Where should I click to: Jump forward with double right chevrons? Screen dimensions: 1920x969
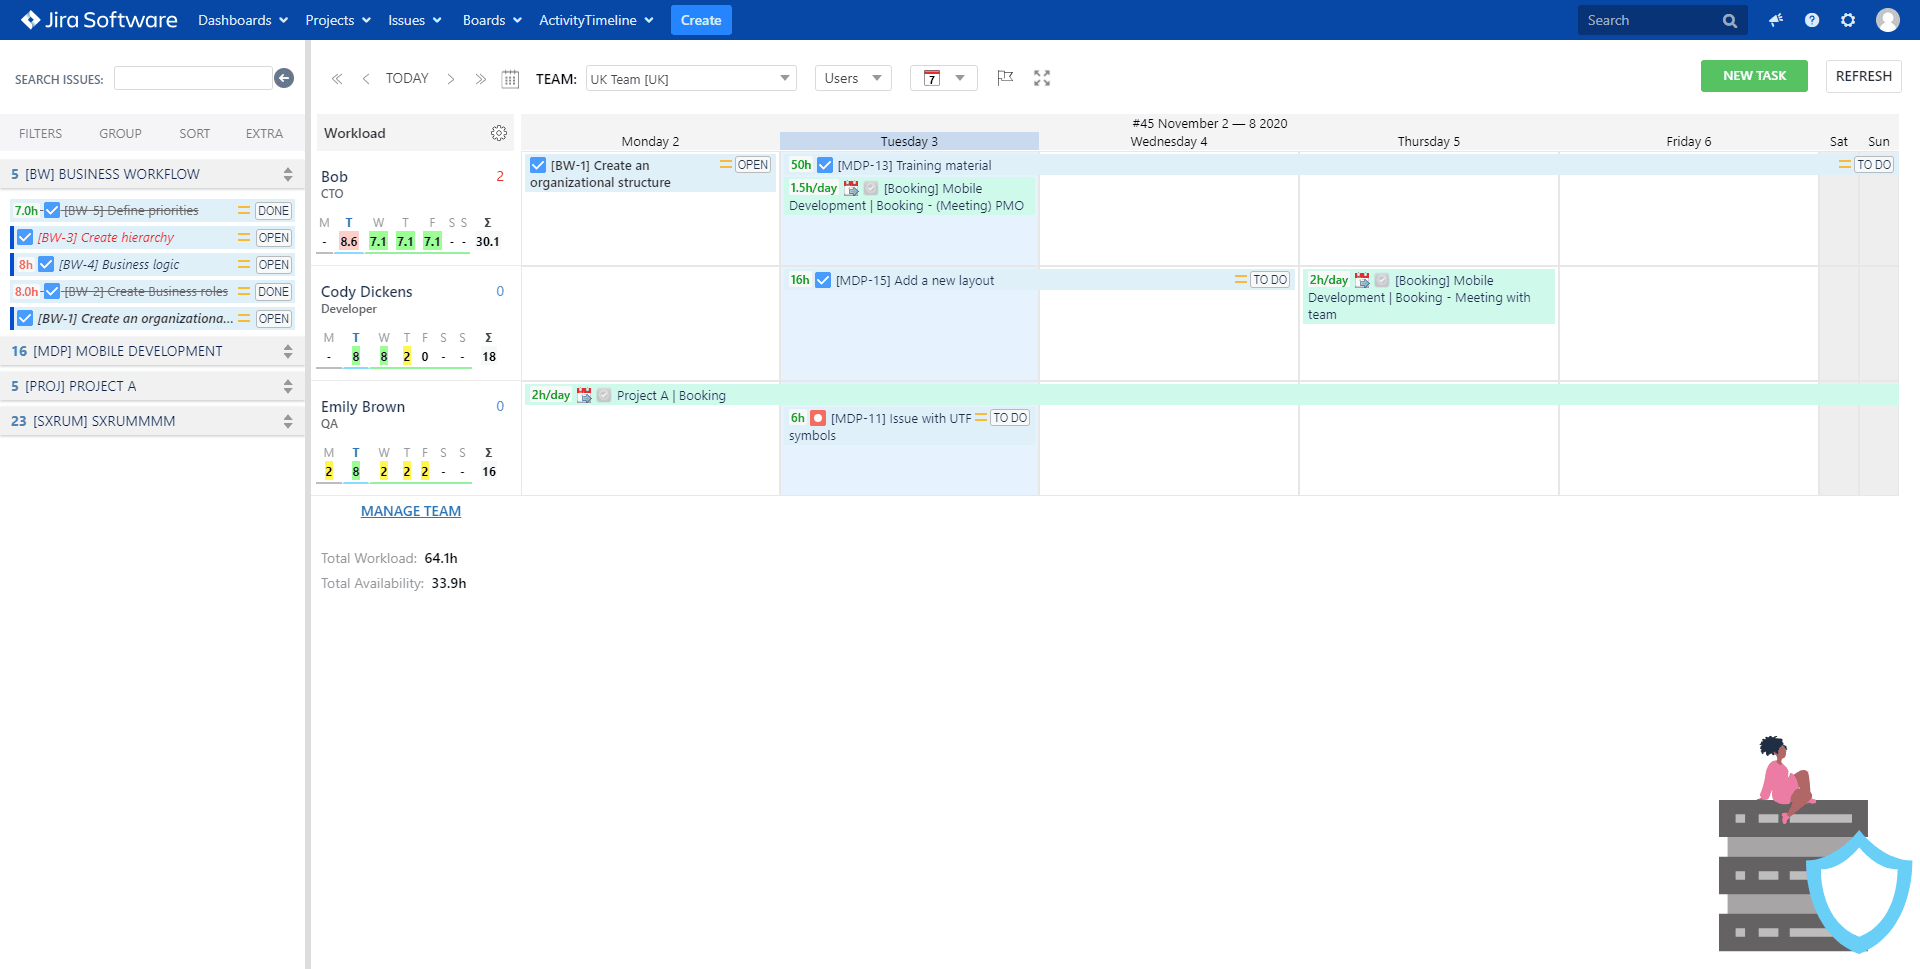pos(481,79)
